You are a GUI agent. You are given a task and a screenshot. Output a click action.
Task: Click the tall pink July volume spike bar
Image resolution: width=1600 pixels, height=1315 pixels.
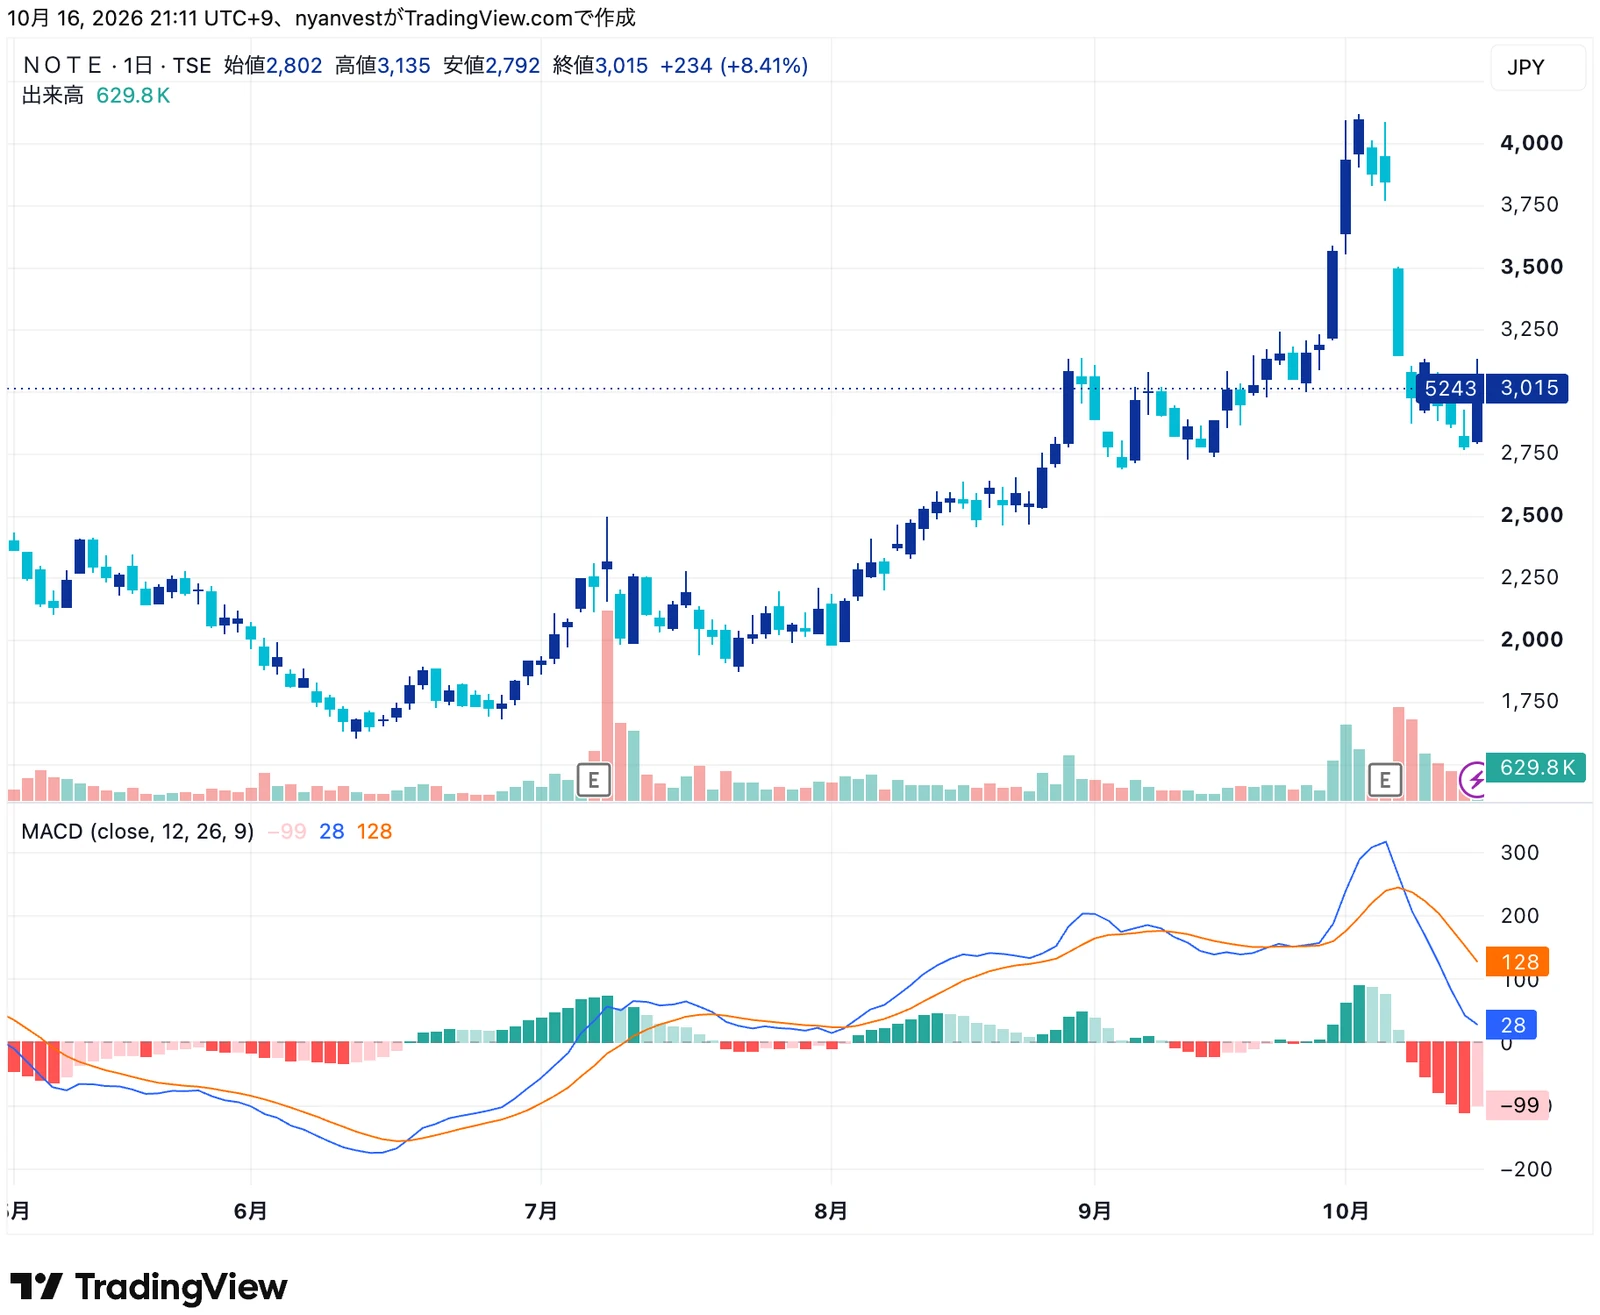click(x=607, y=705)
